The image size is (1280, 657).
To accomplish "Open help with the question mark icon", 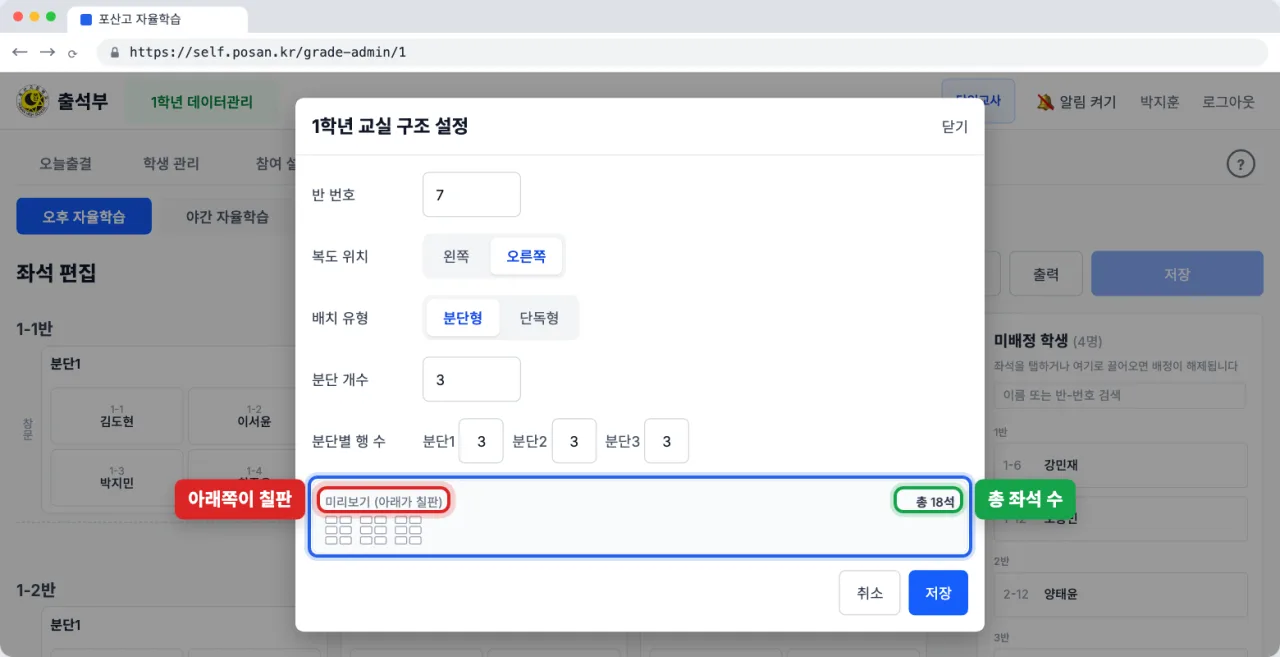I will click(1240, 164).
